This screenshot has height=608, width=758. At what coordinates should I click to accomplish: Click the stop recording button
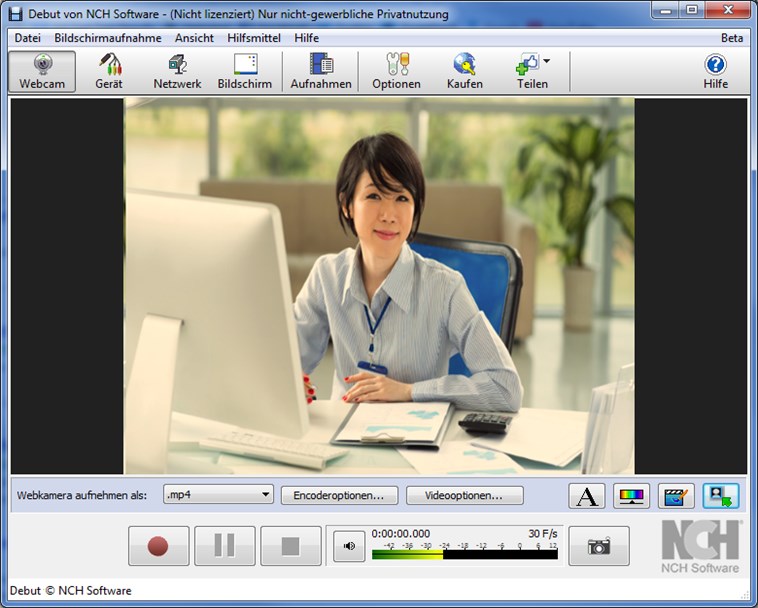click(x=291, y=546)
